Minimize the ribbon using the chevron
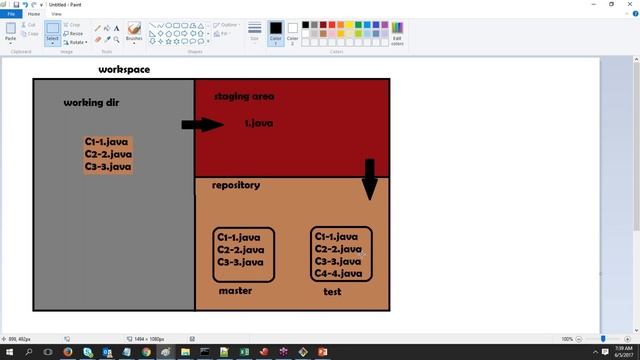Image resolution: width=640 pixels, height=360 pixels. (x=627, y=14)
